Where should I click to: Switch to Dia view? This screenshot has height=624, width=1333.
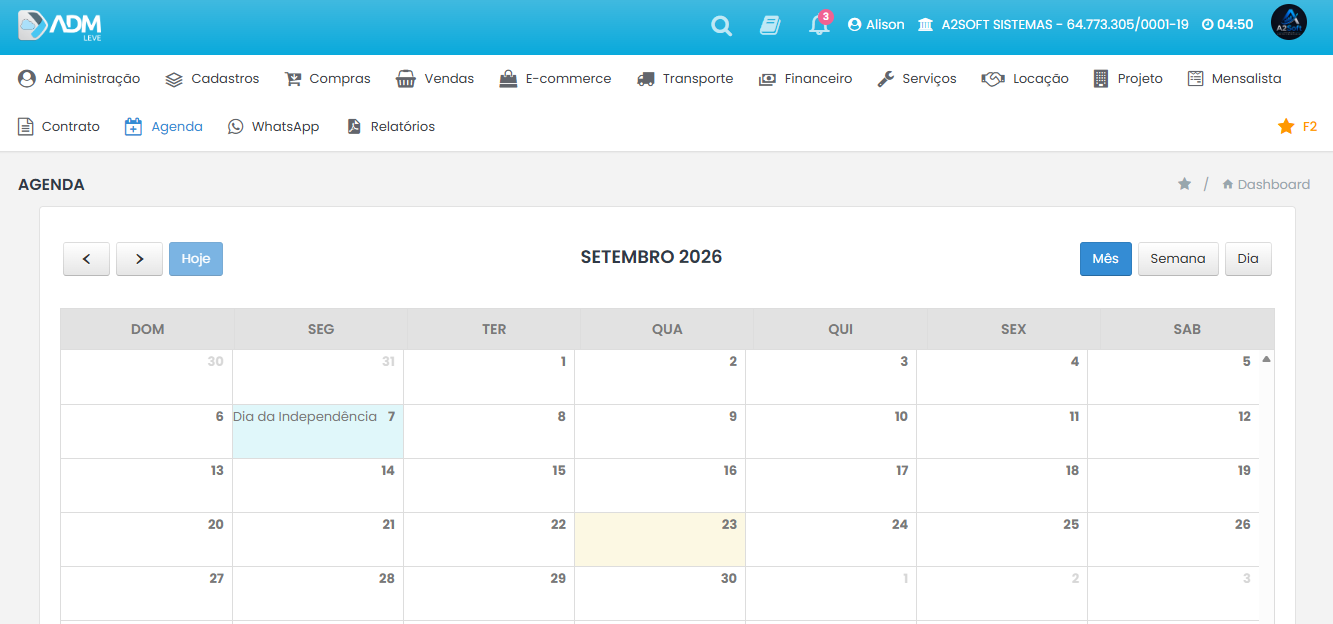(x=1248, y=259)
